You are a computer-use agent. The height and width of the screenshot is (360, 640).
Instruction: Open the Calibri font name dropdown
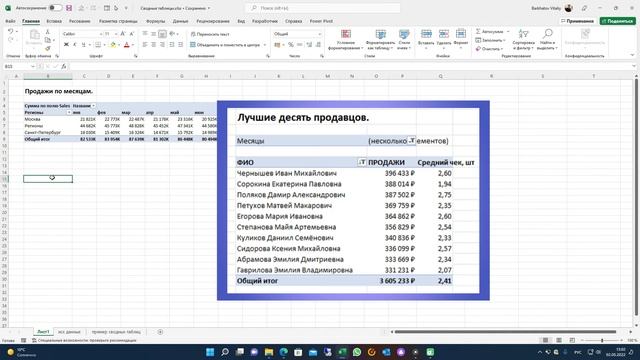(101, 34)
